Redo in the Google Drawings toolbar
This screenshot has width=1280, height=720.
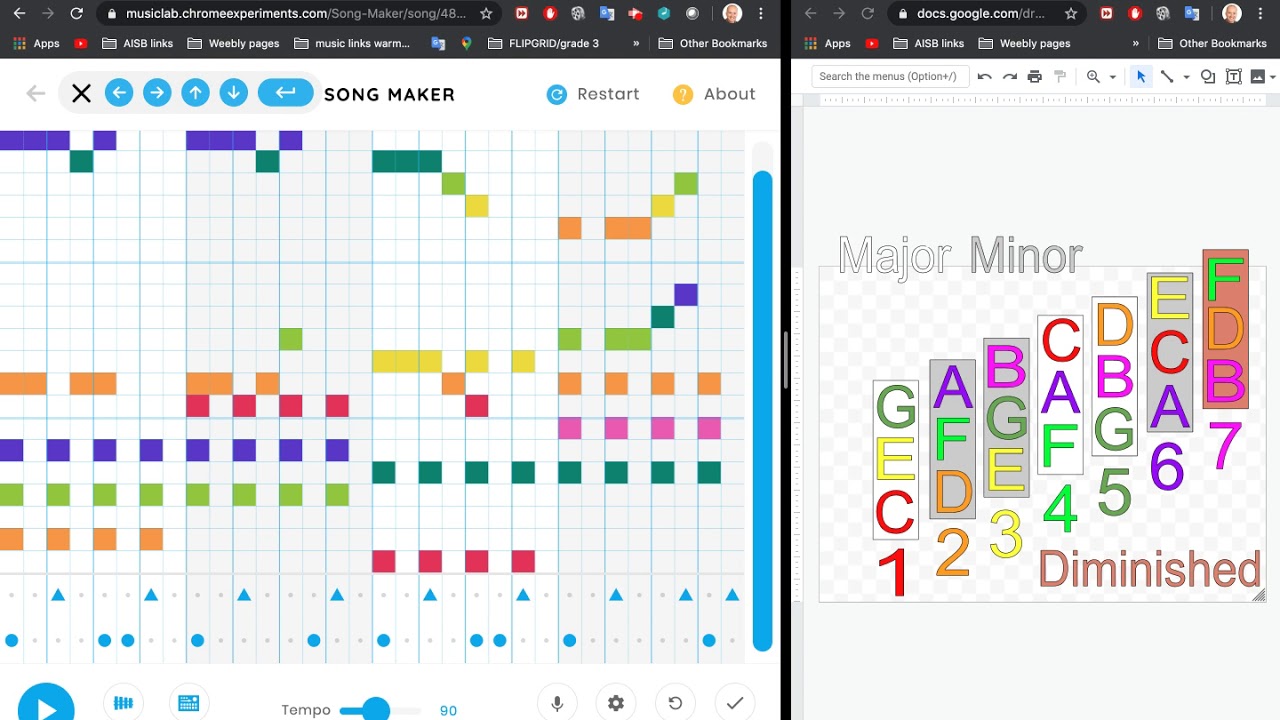pyautogui.click(x=1010, y=76)
